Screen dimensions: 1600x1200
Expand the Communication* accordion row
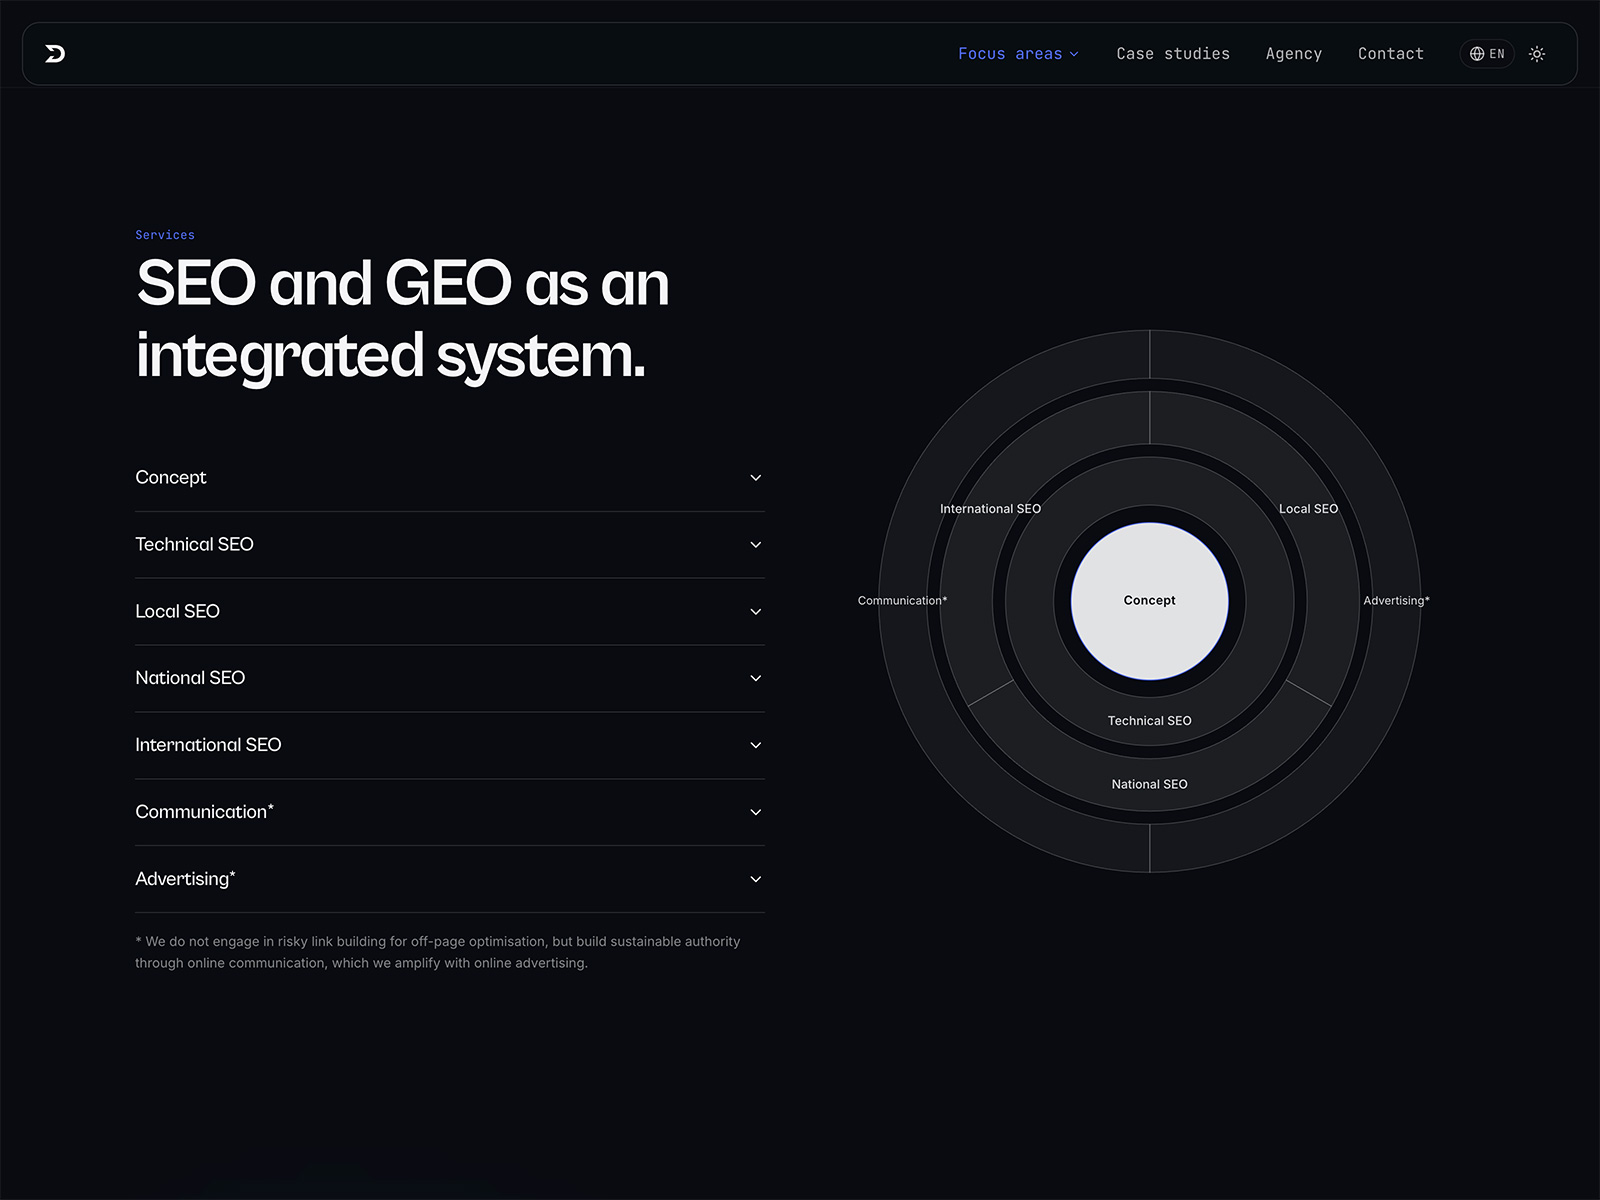(450, 812)
